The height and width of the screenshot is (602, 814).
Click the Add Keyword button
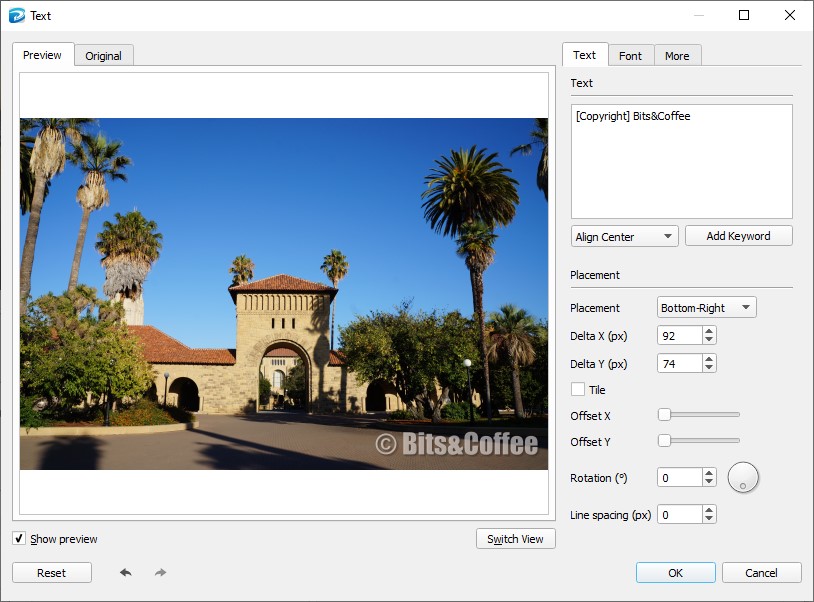(x=738, y=236)
